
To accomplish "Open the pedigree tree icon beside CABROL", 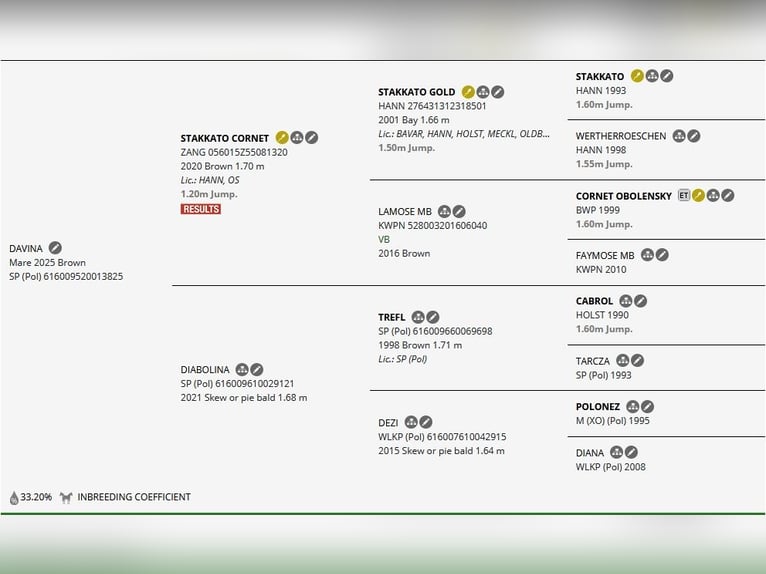I will click(x=626, y=301).
